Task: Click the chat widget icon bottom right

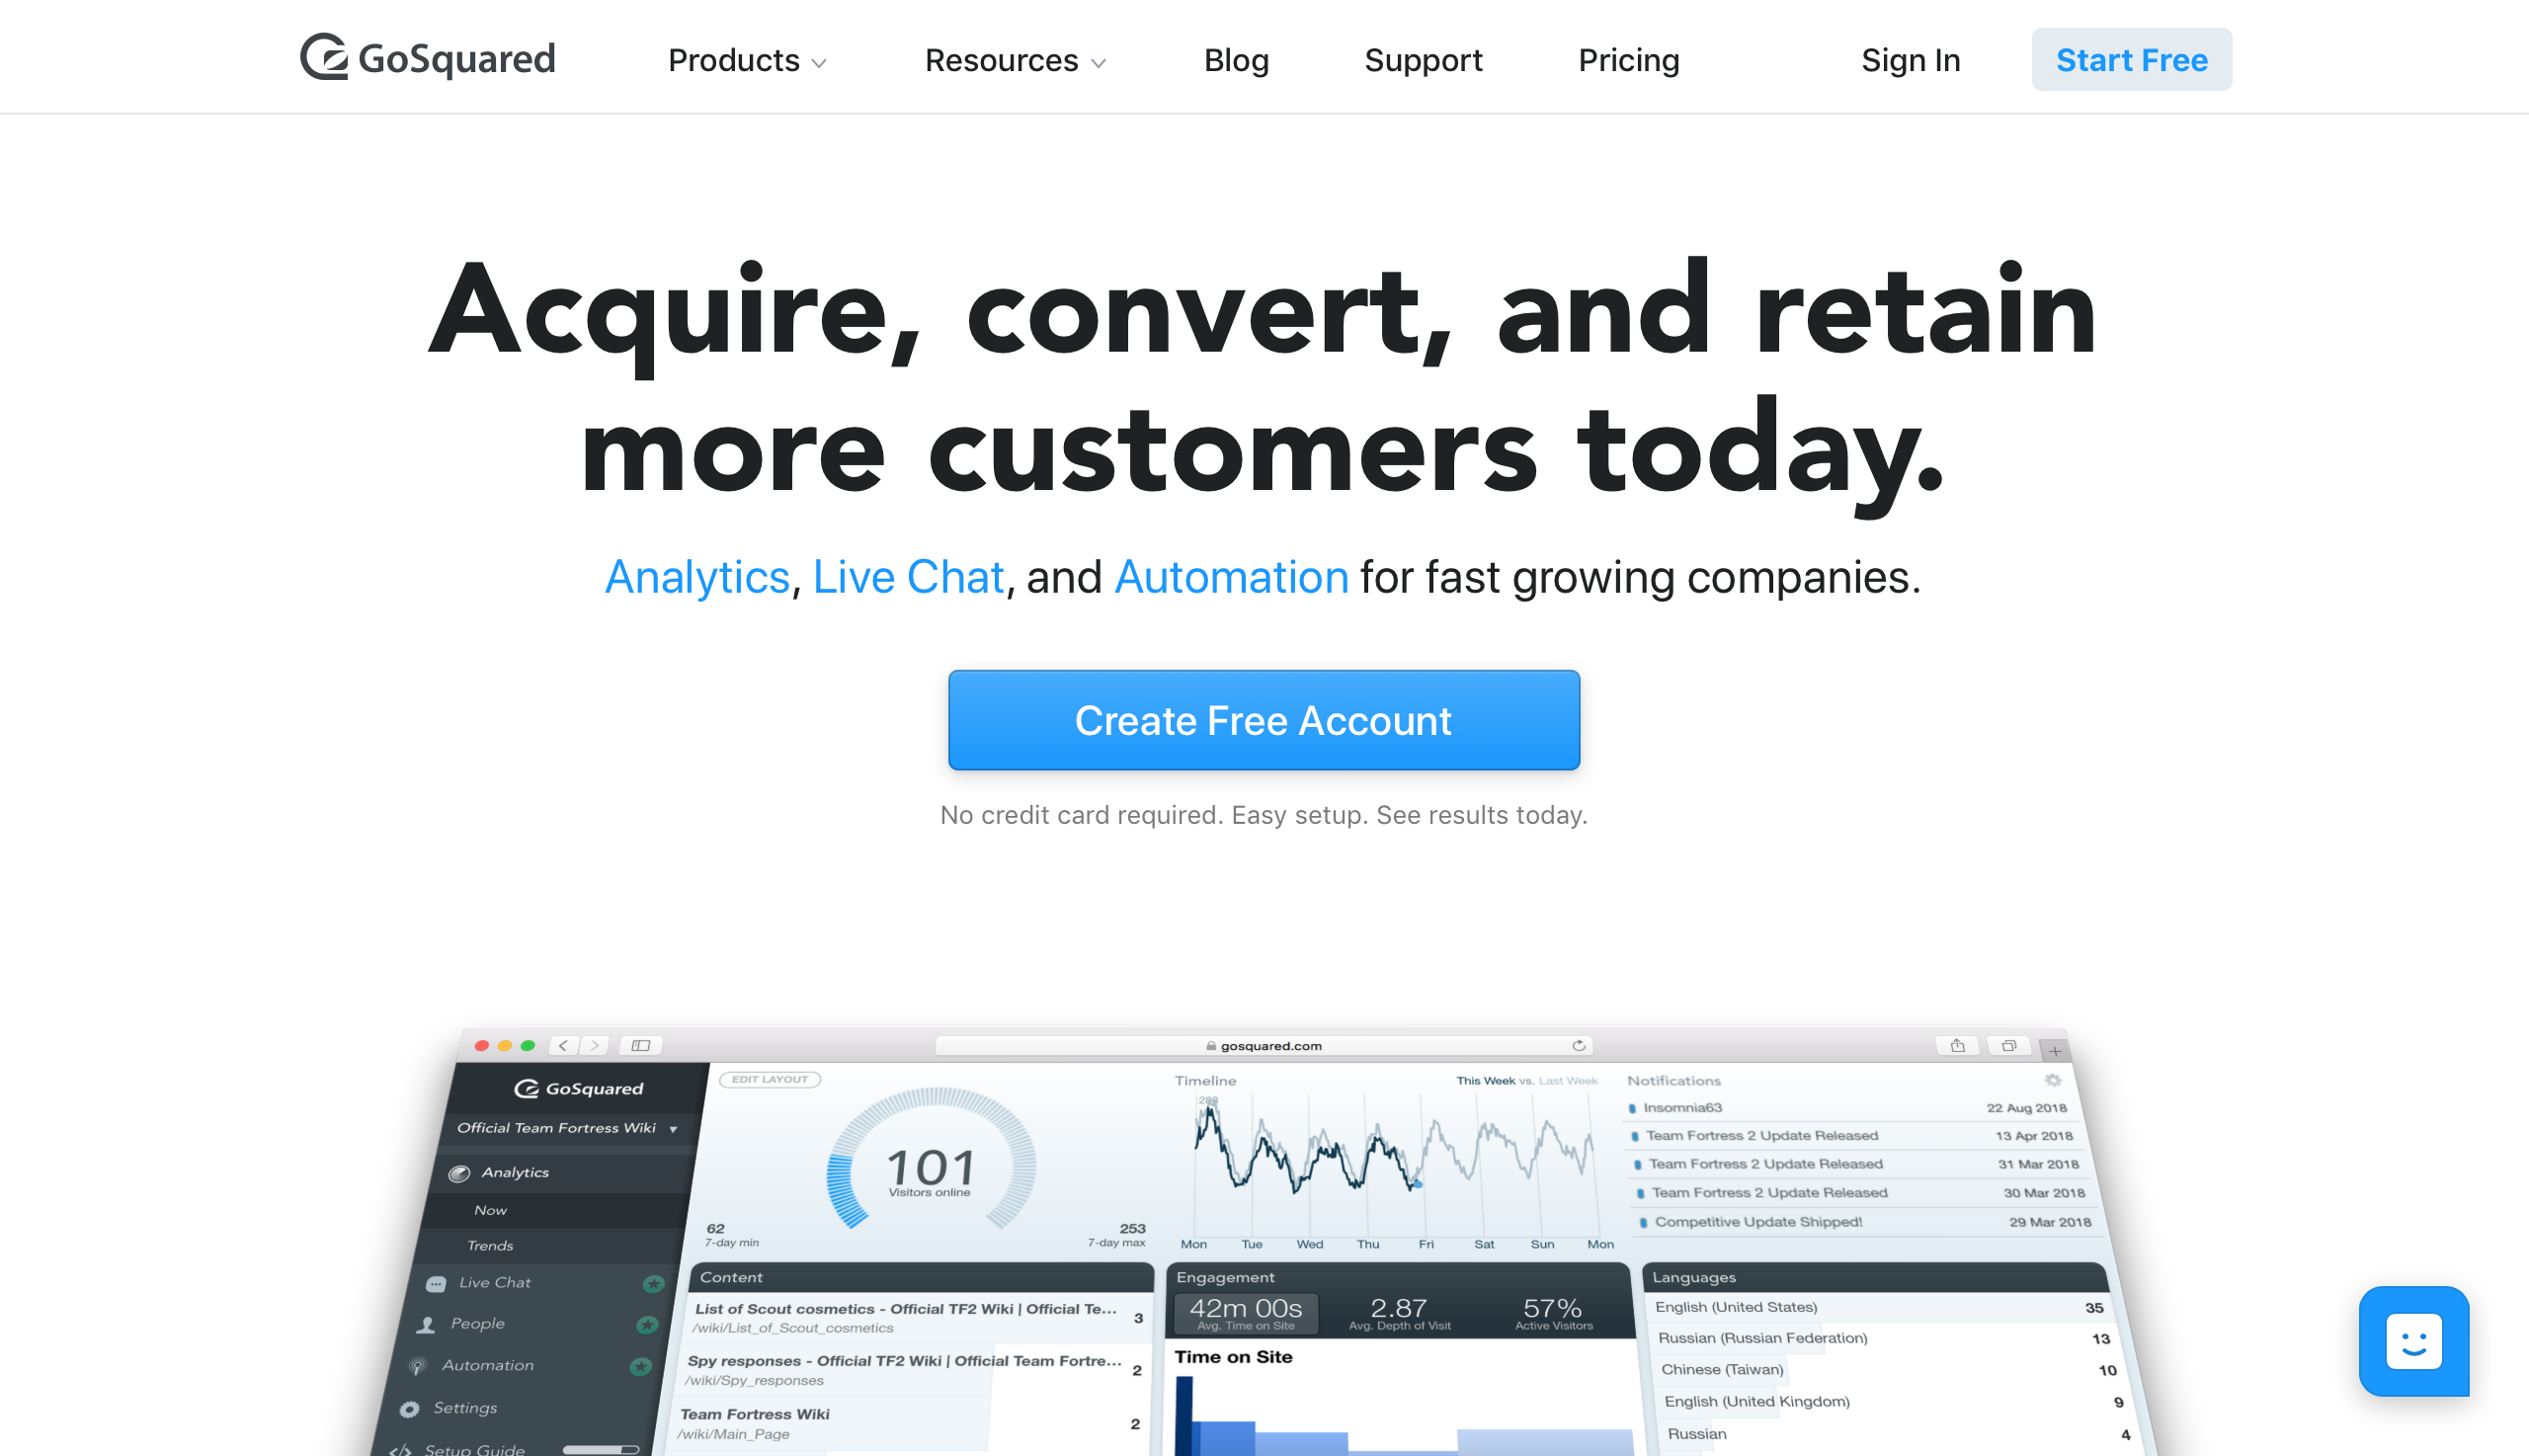Action: (2414, 1341)
